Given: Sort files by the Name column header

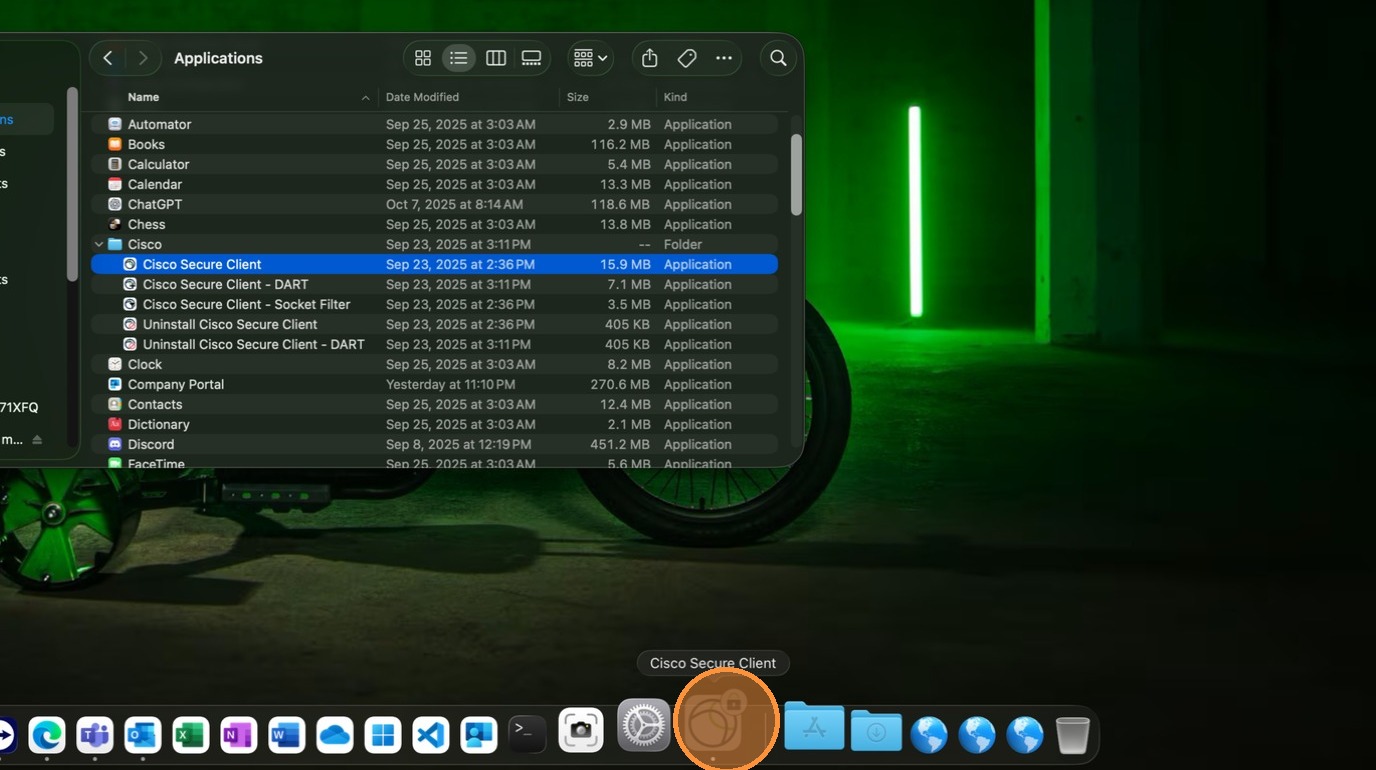Looking at the screenshot, I should pyautogui.click(x=143, y=97).
